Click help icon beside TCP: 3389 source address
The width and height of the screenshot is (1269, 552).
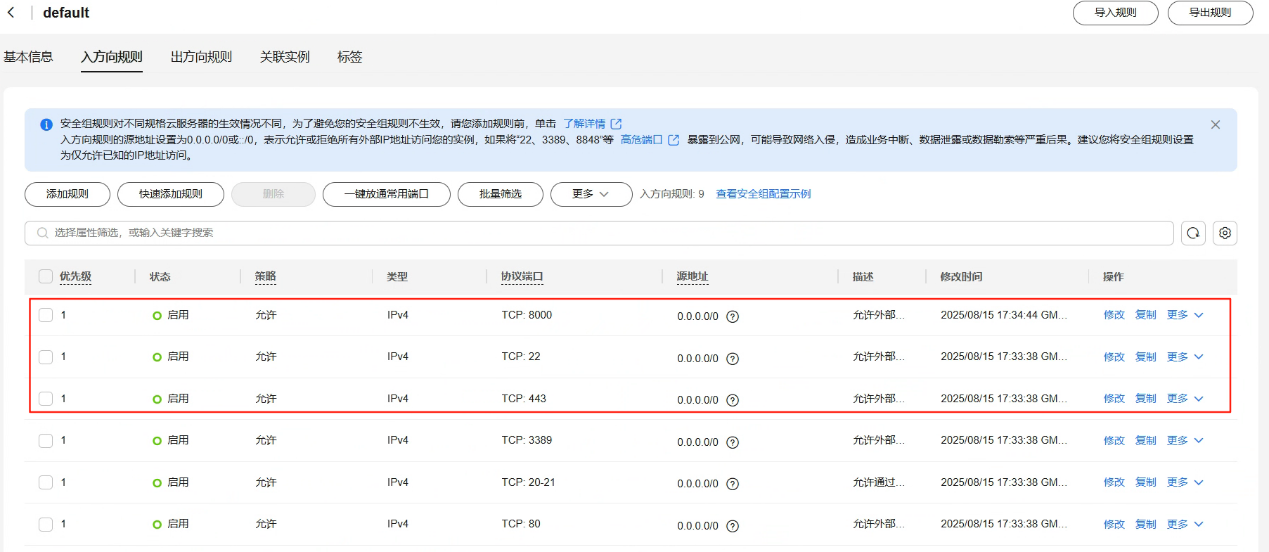pyautogui.click(x=732, y=442)
